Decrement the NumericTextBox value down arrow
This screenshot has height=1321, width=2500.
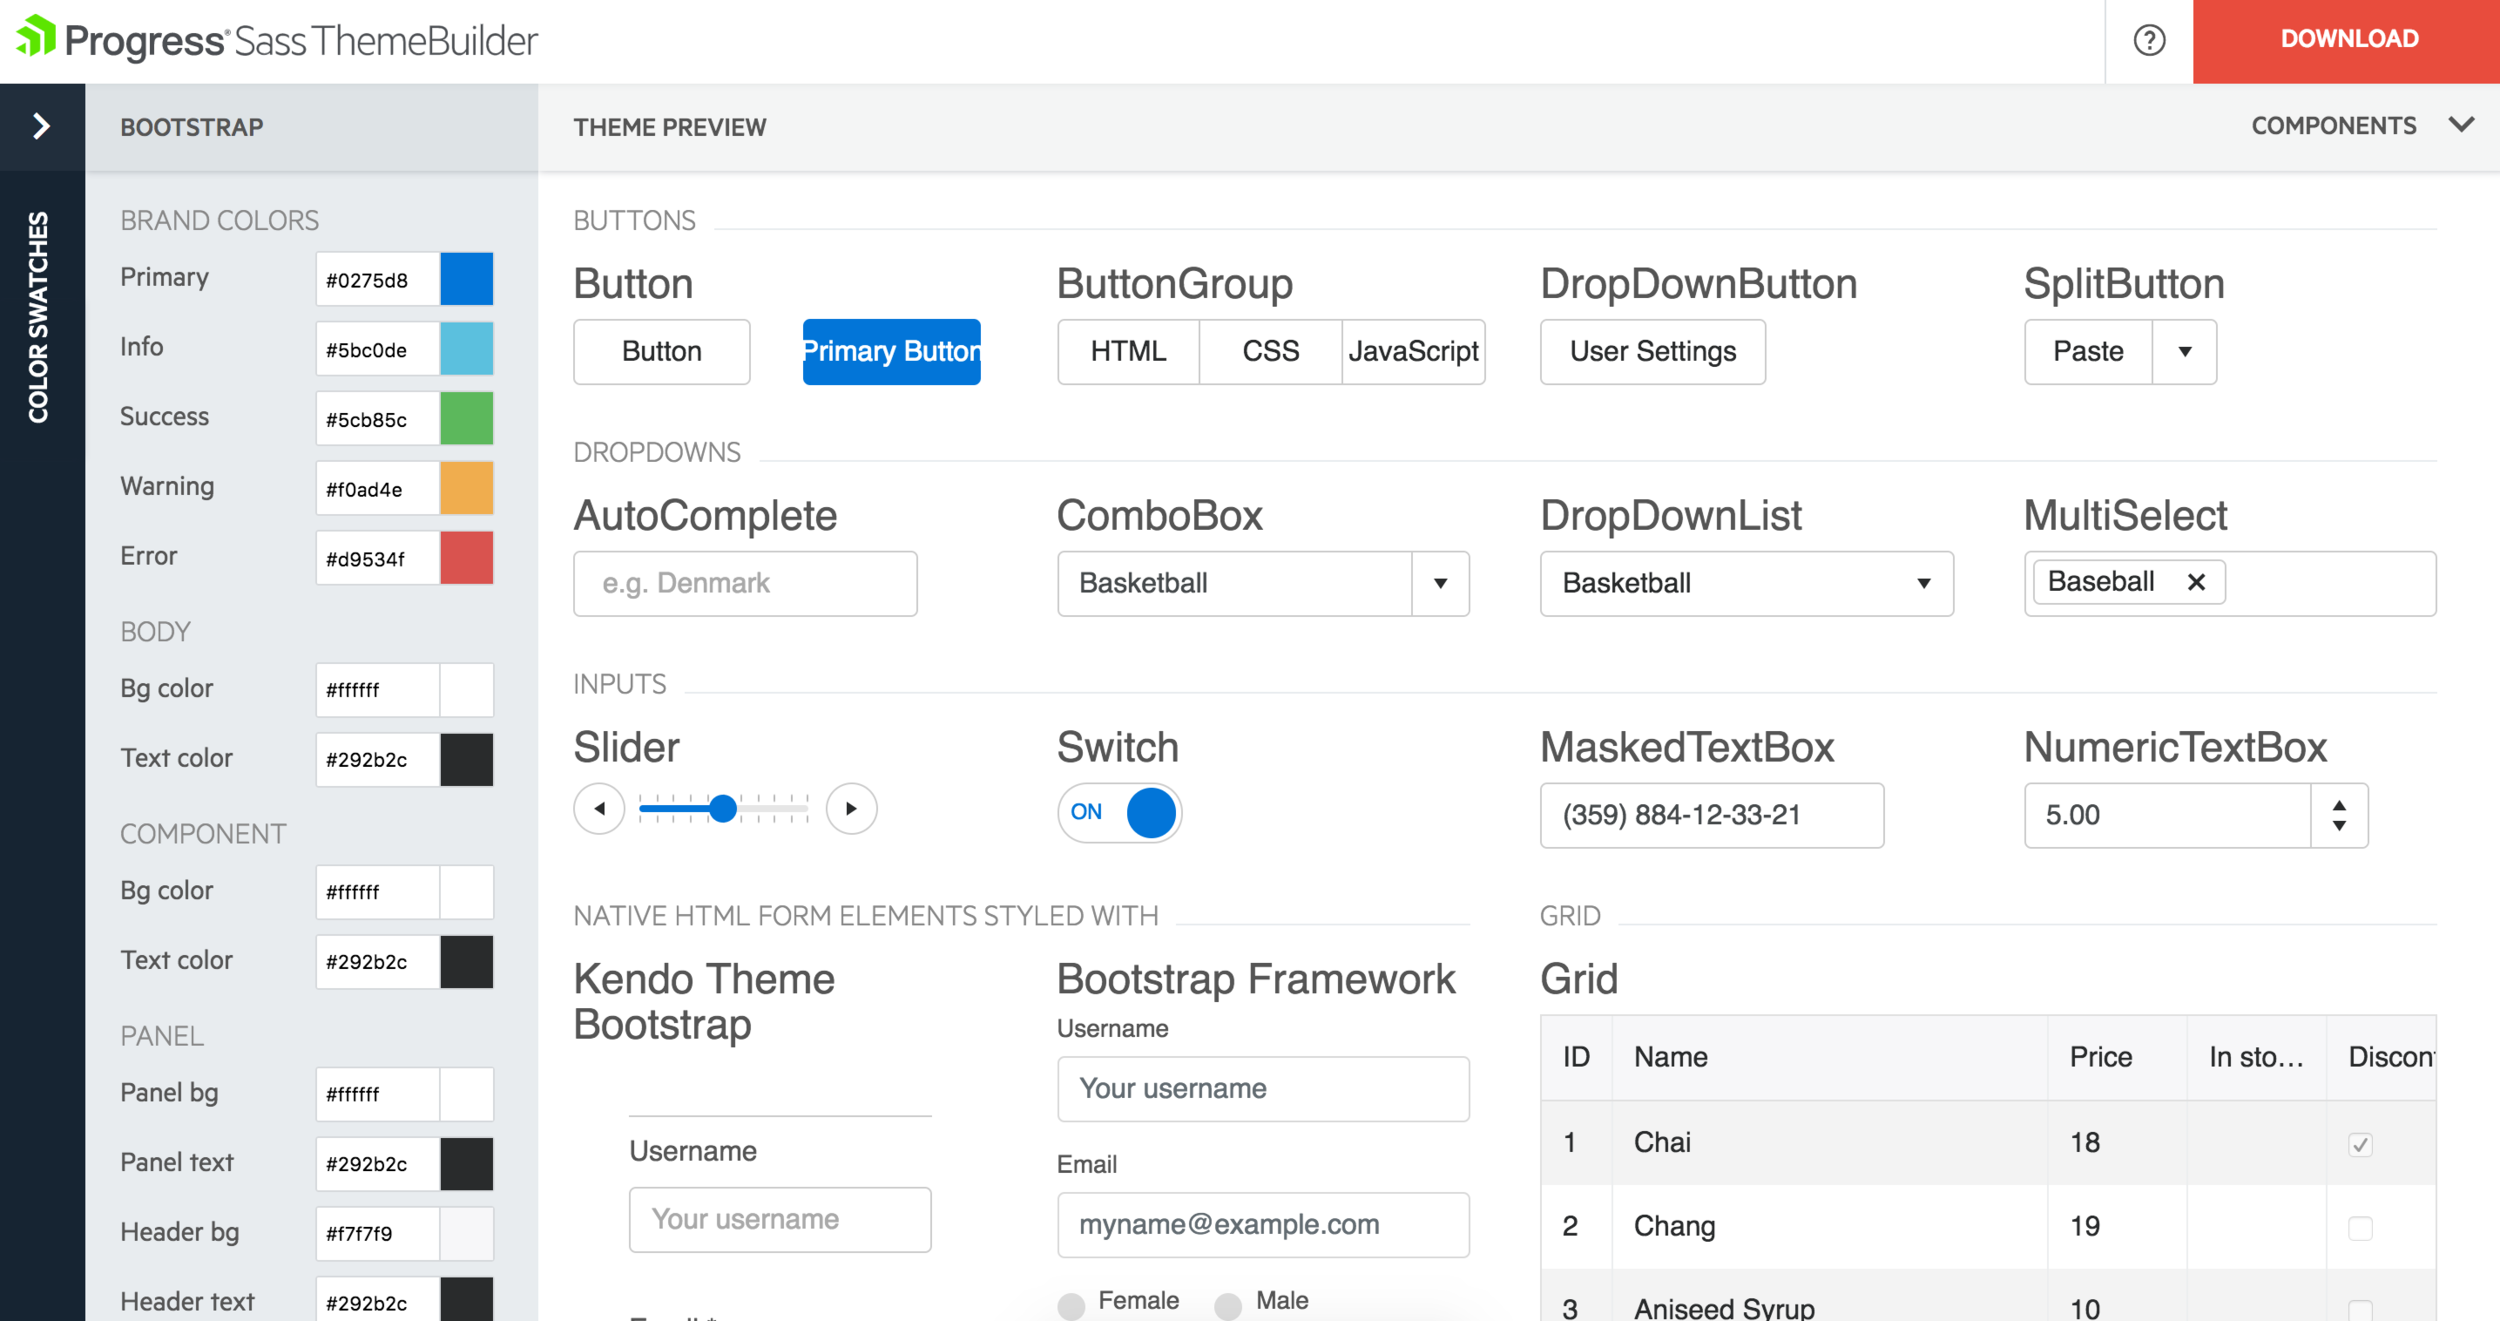tap(2339, 826)
